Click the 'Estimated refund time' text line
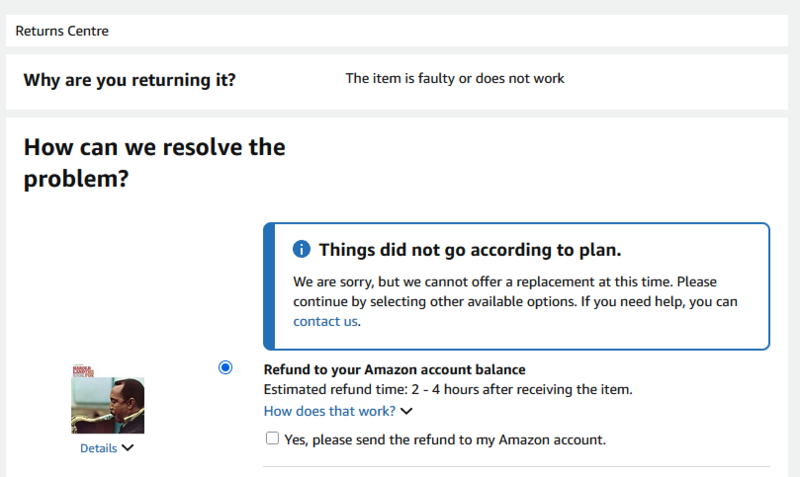Viewport: 800px width, 477px height. coord(448,389)
